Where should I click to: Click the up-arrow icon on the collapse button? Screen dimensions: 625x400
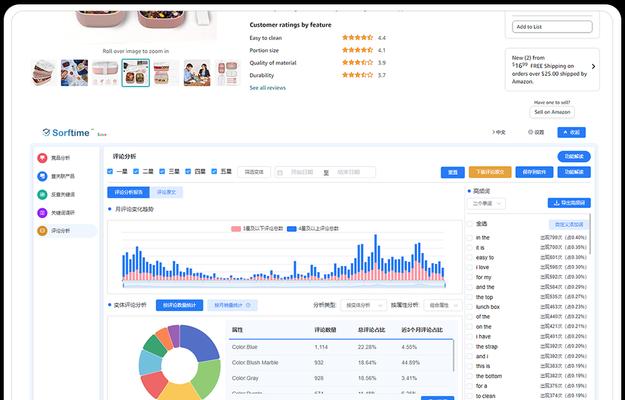click(565, 132)
